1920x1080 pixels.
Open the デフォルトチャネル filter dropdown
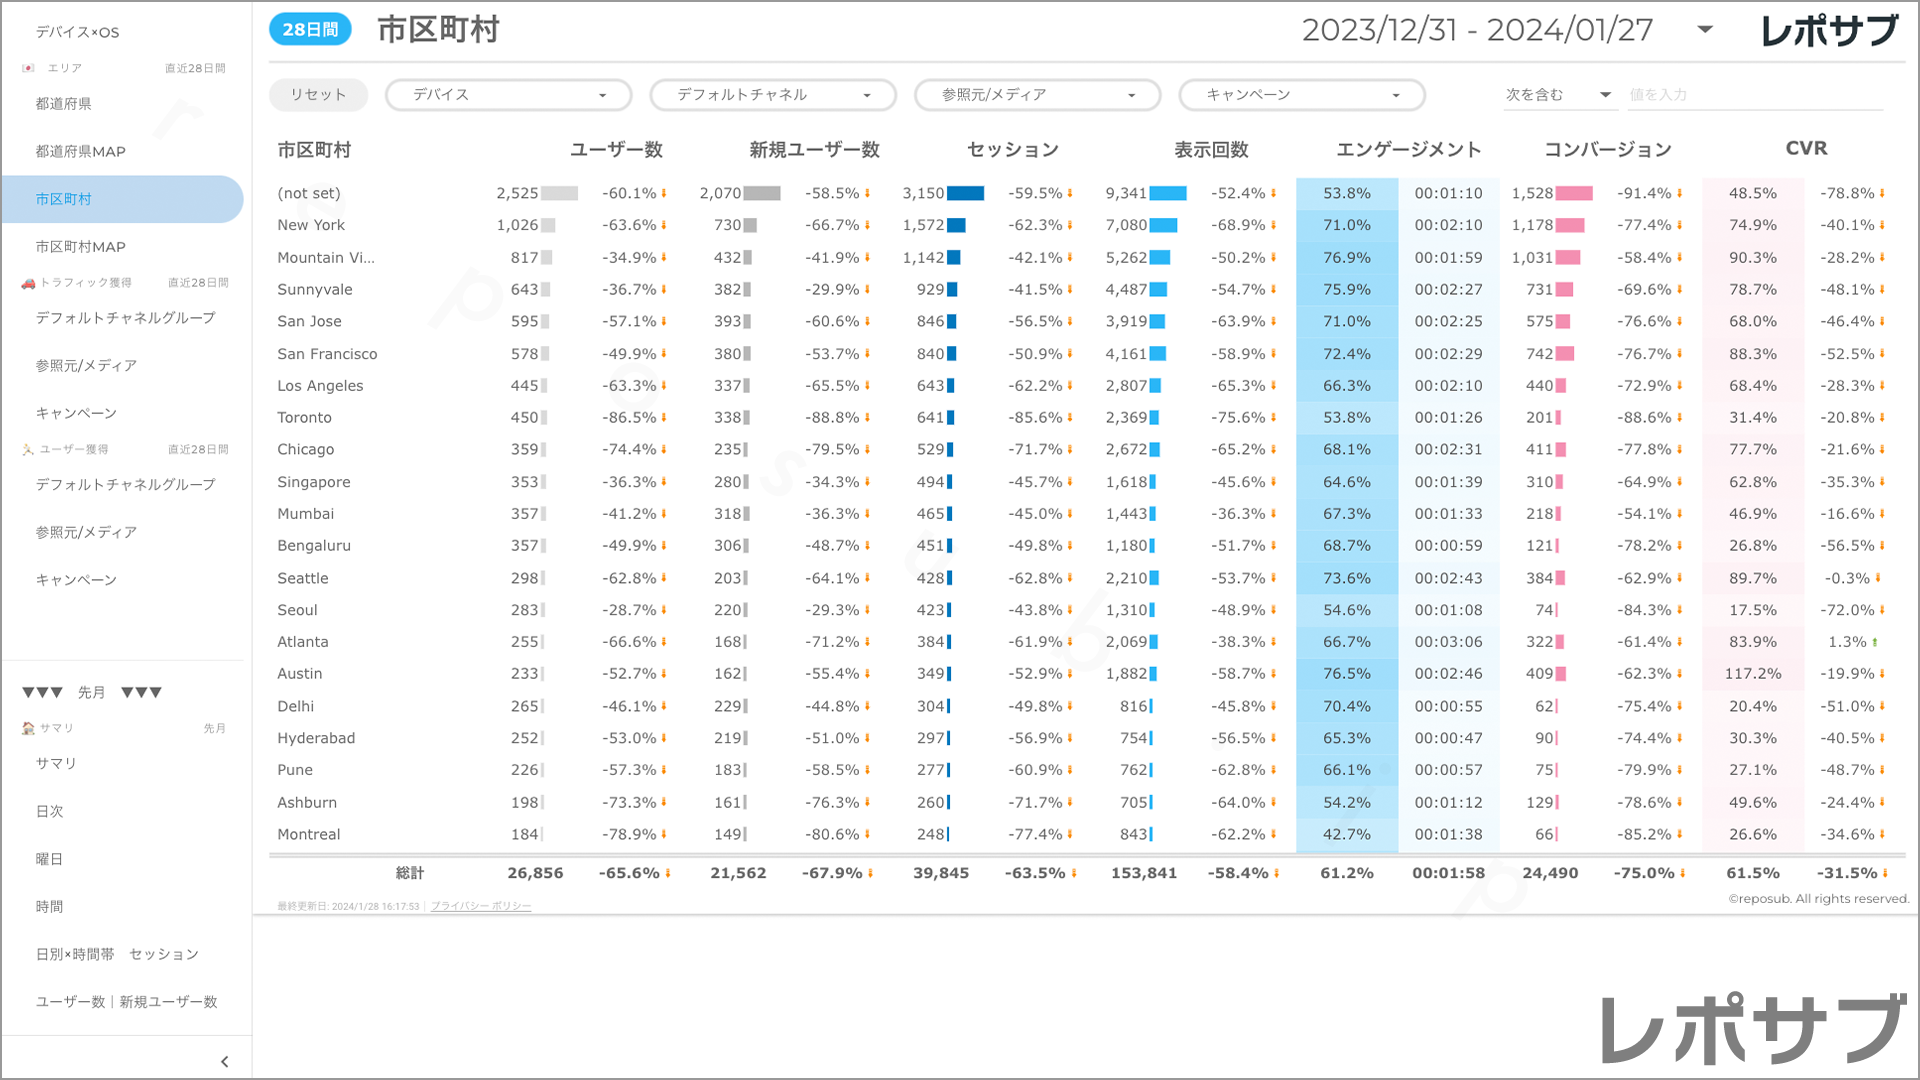(x=772, y=95)
